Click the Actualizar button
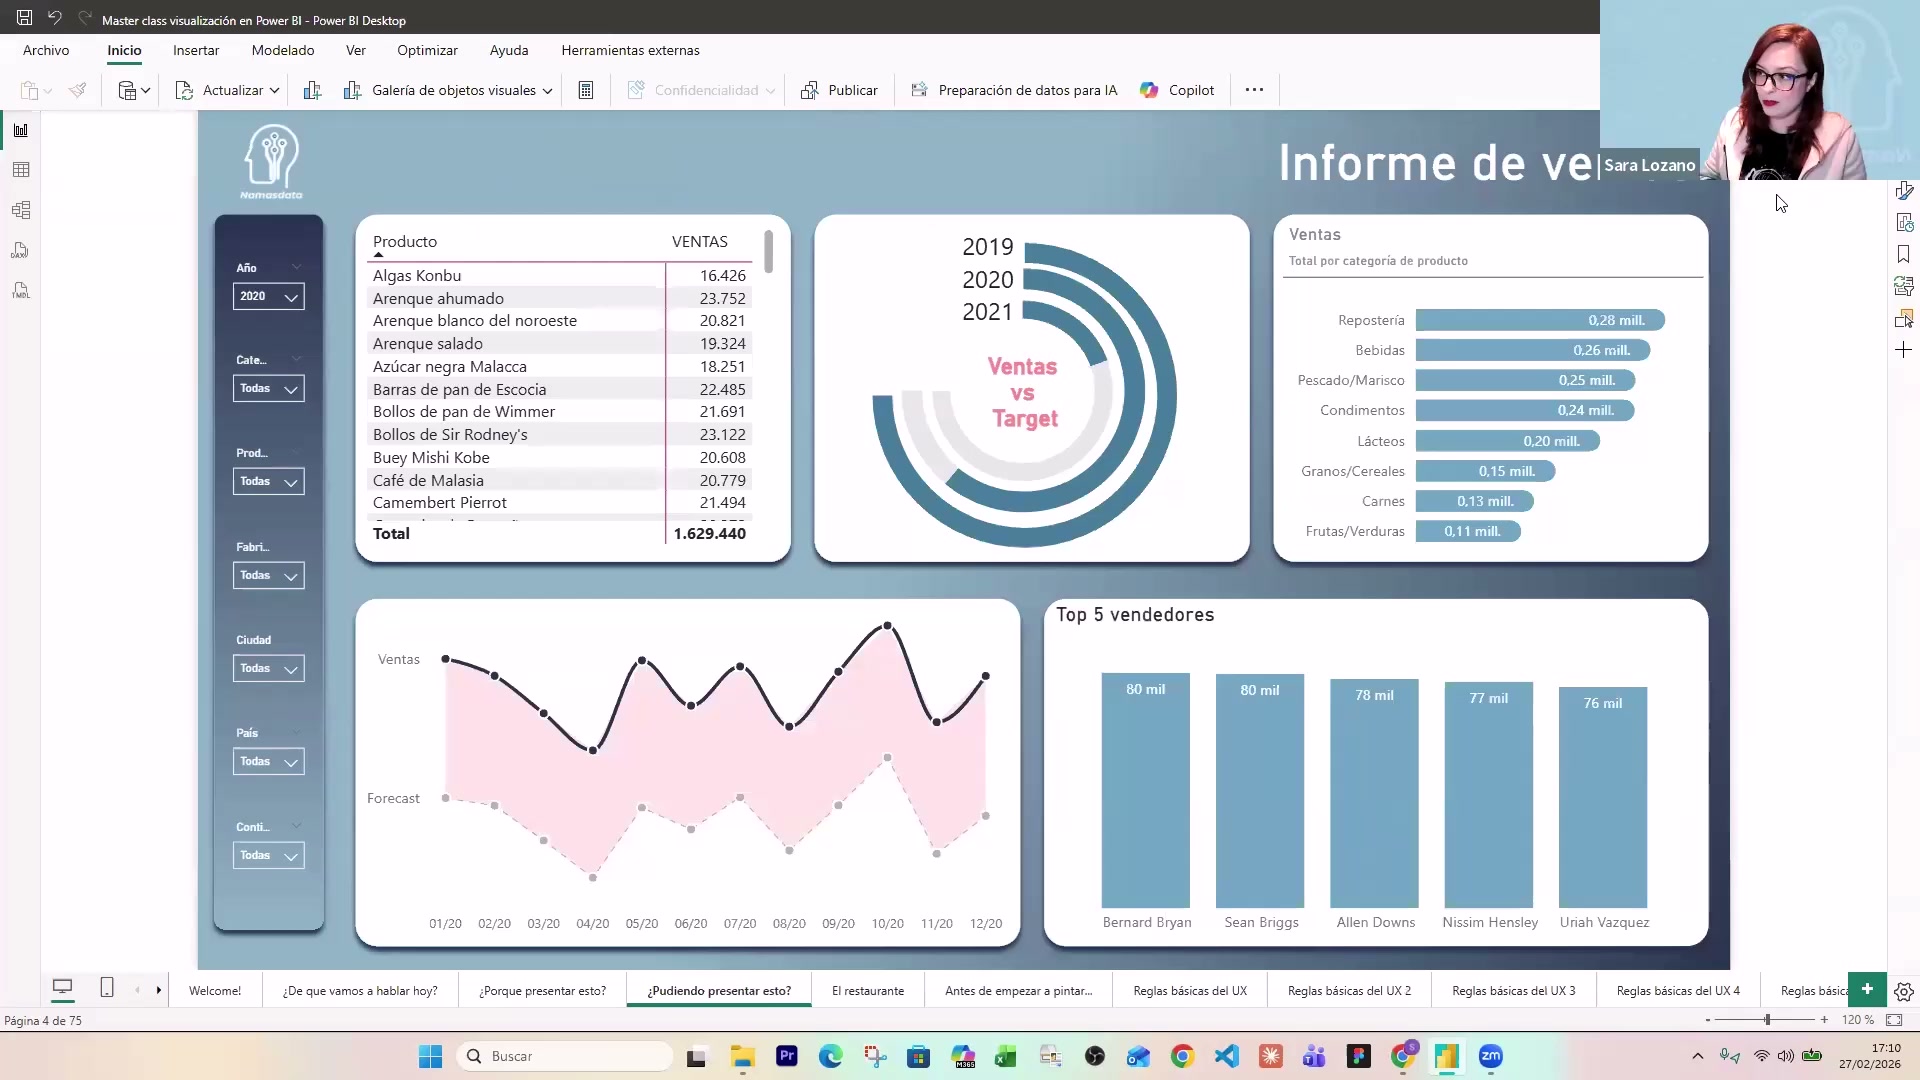 222,90
